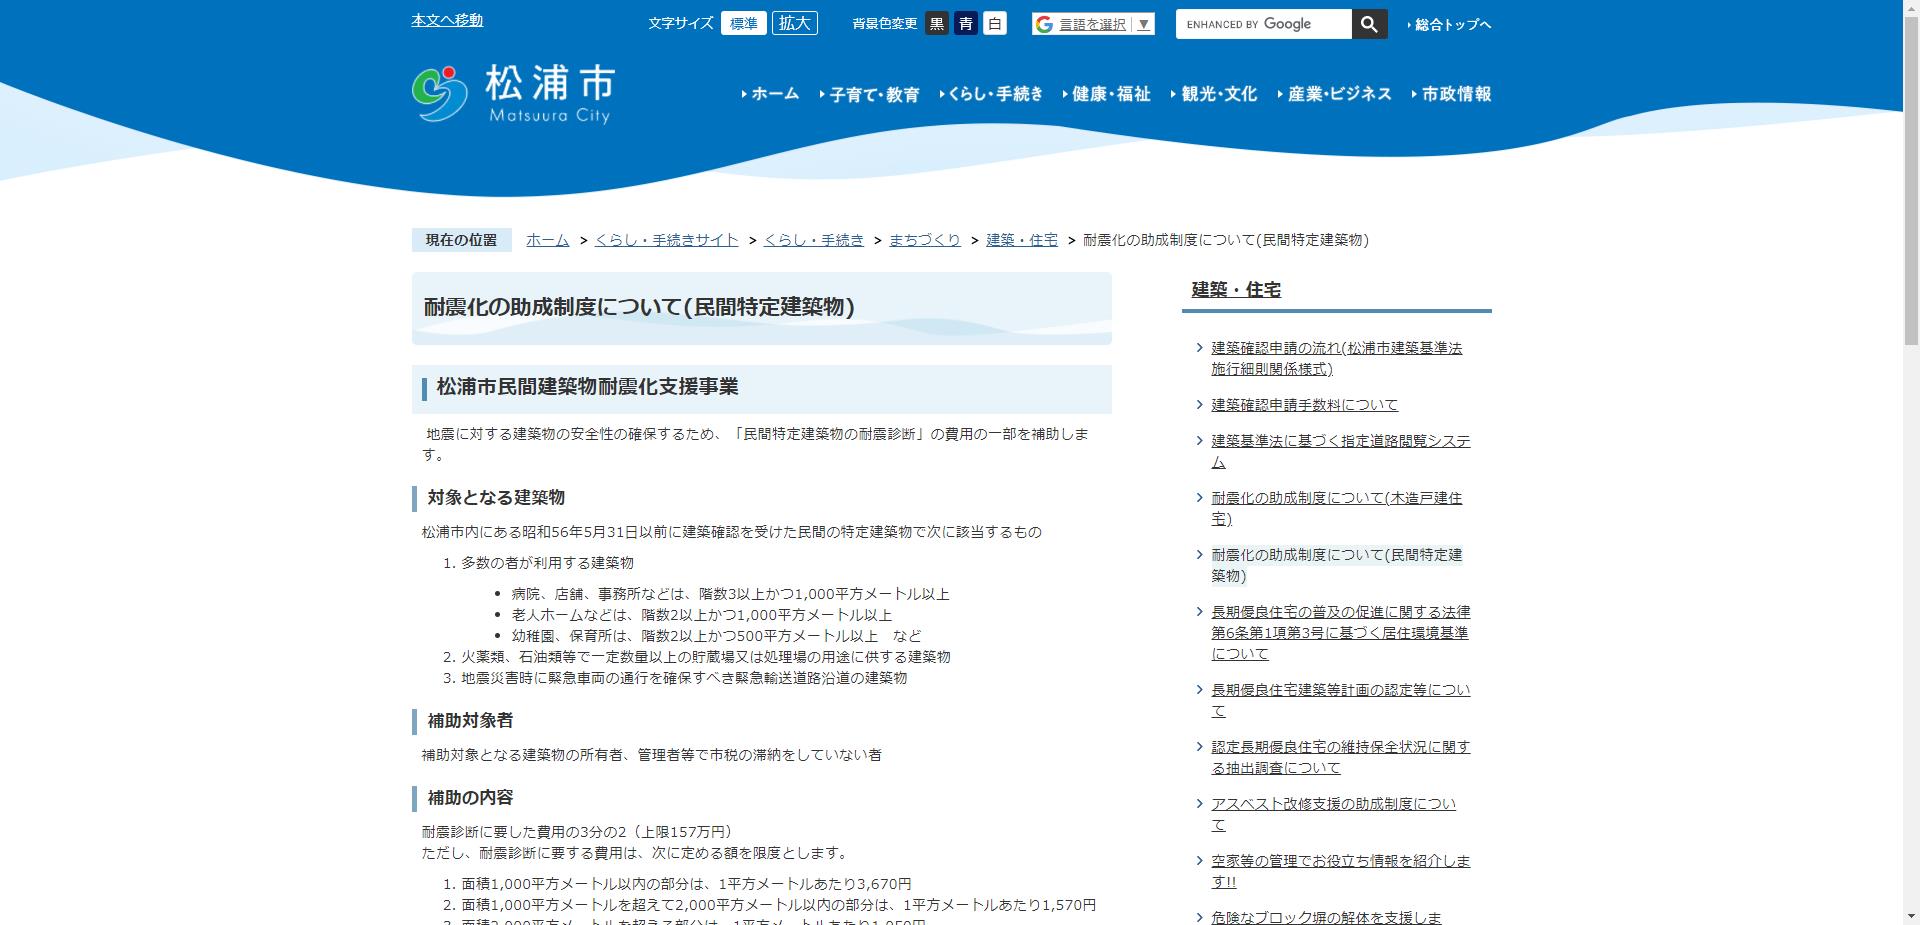Click the Google search magnifier icon
The height and width of the screenshot is (925, 1920).
coord(1369,24)
